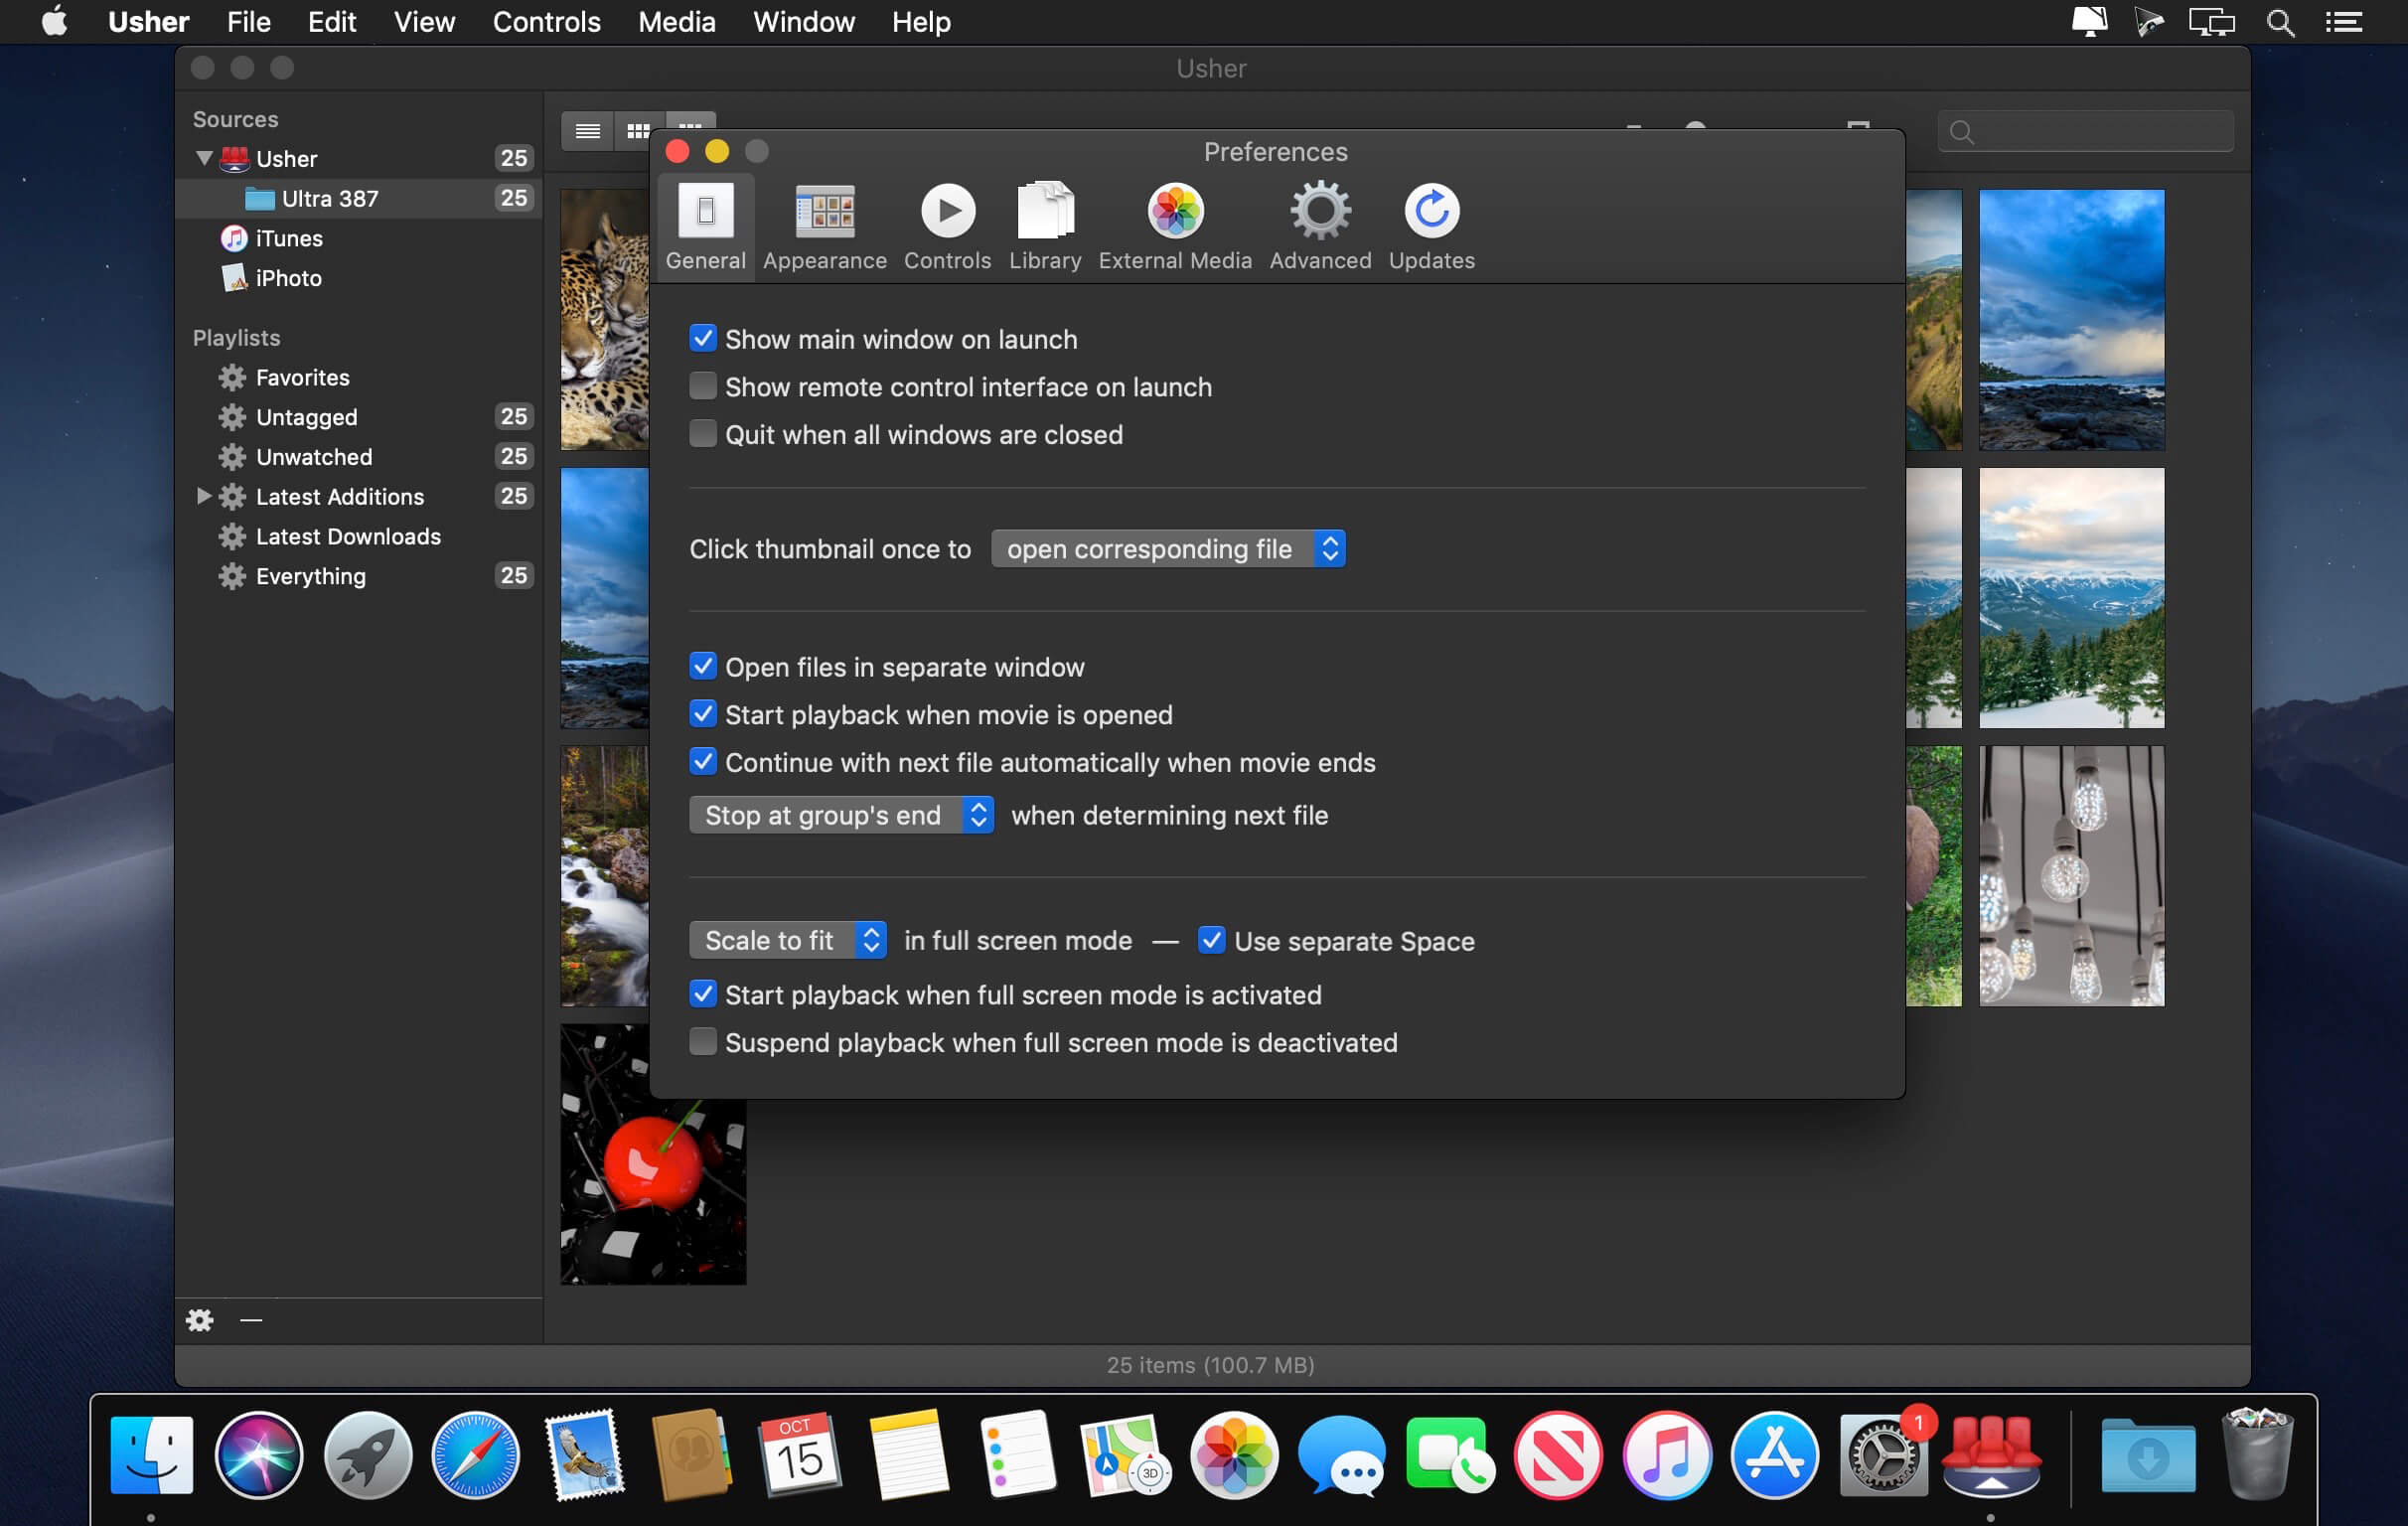
Task: Select the External Media preferences icon
Action: coord(1174,226)
